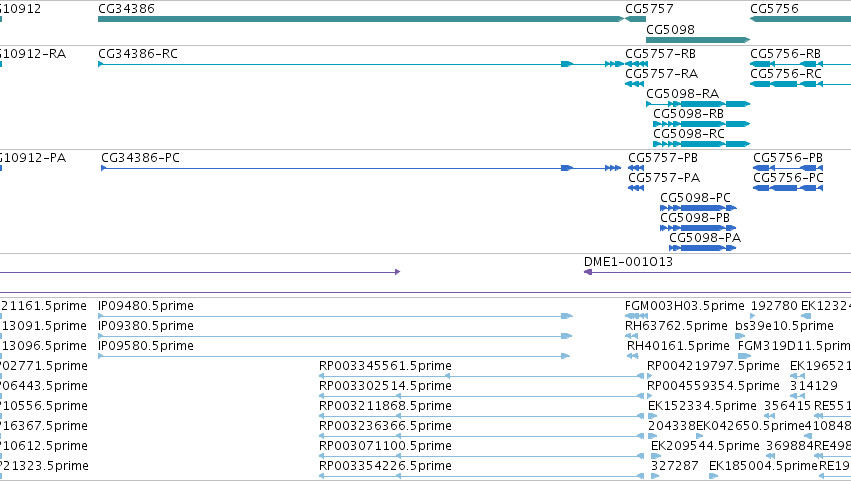Select the RP003302514.5prime read
Image resolution: width=851 pixels, height=481 pixels.
(x=481, y=396)
